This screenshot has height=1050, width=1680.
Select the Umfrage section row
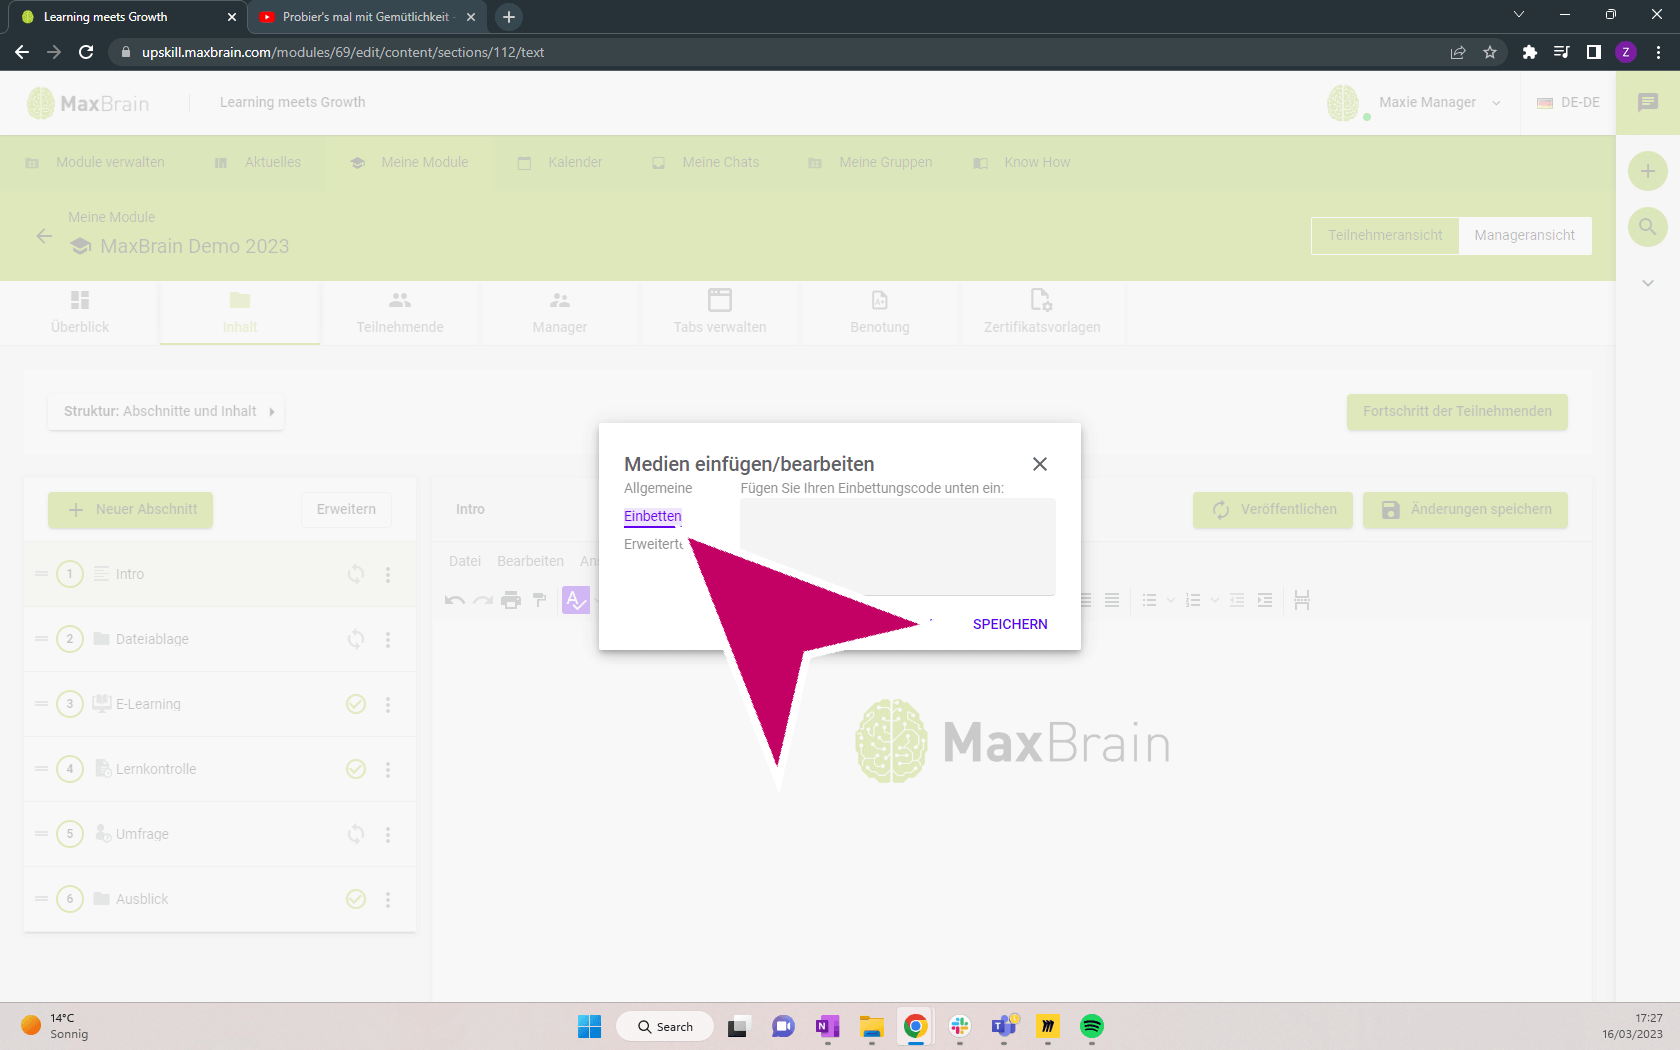(x=220, y=834)
